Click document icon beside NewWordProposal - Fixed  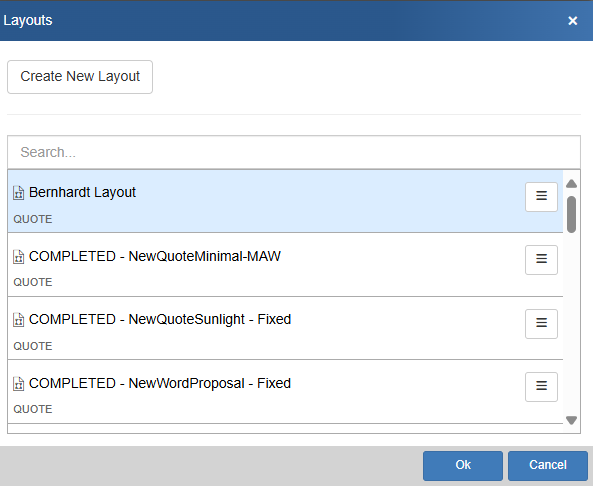[x=19, y=384]
